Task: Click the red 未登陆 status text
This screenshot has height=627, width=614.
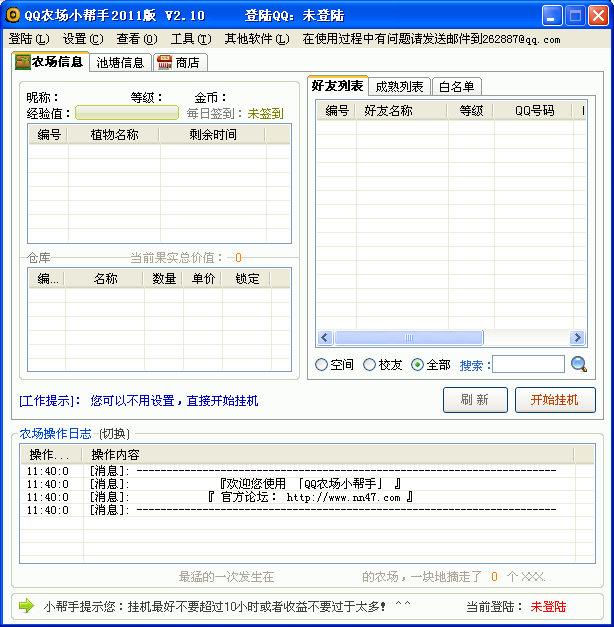Action: tap(548, 607)
